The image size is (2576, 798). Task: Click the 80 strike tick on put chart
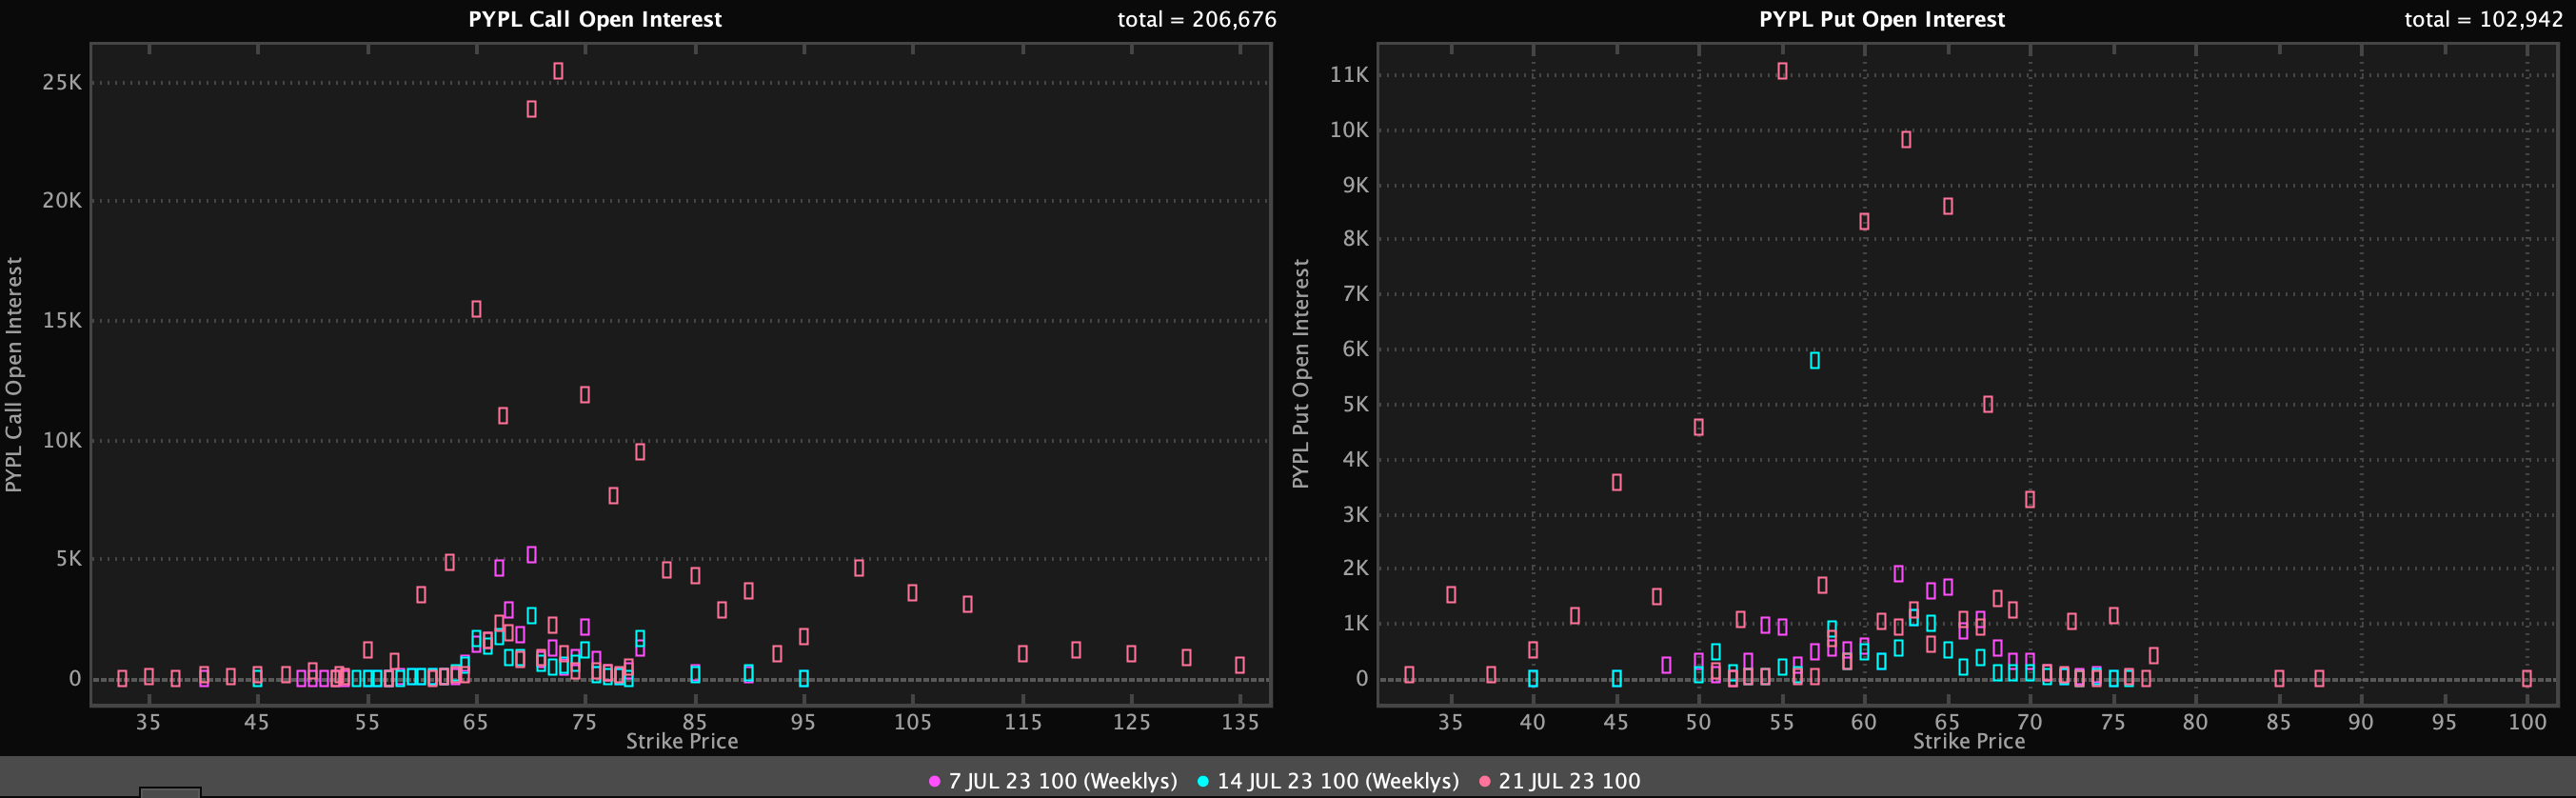(2196, 722)
